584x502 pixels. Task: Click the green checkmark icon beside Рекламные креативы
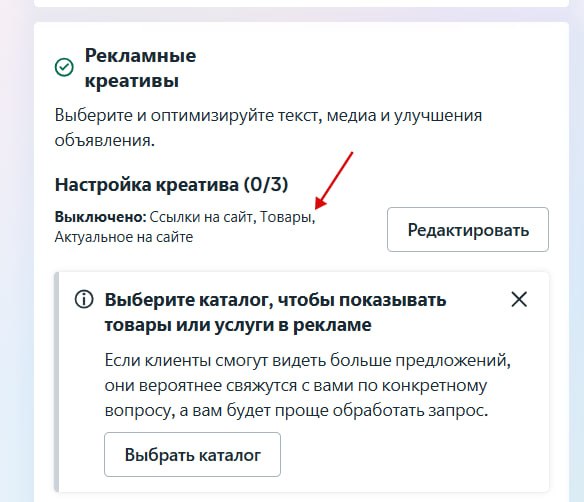coord(64,67)
